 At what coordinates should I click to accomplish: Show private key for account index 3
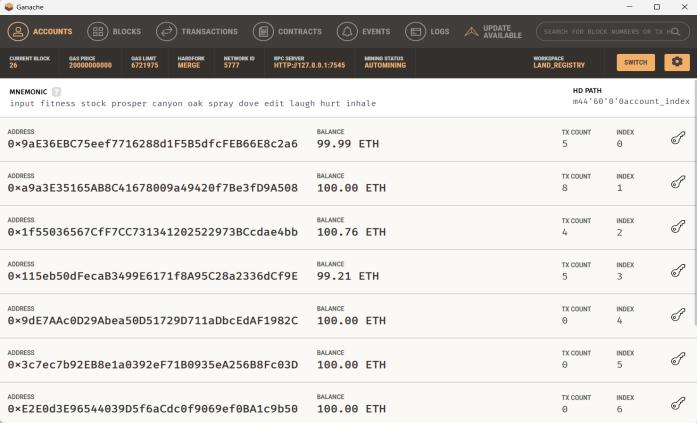(677, 271)
